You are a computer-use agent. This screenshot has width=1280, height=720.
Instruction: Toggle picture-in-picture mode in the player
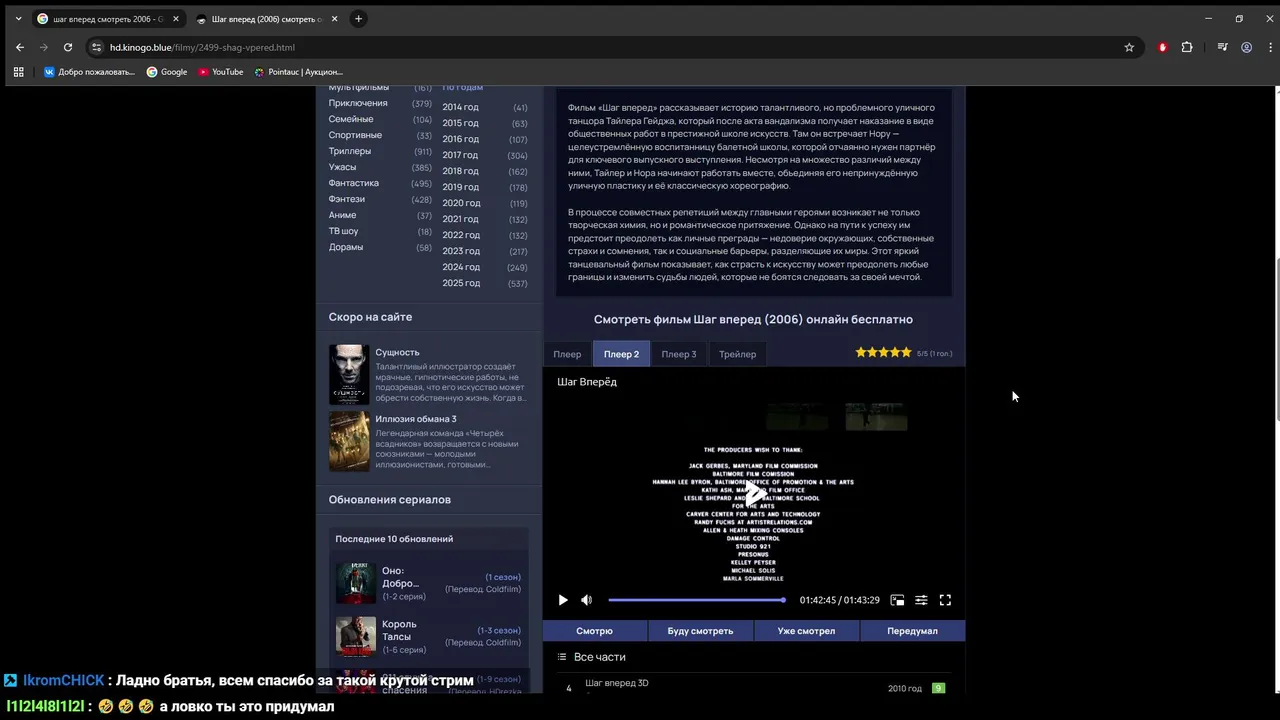[x=897, y=600]
